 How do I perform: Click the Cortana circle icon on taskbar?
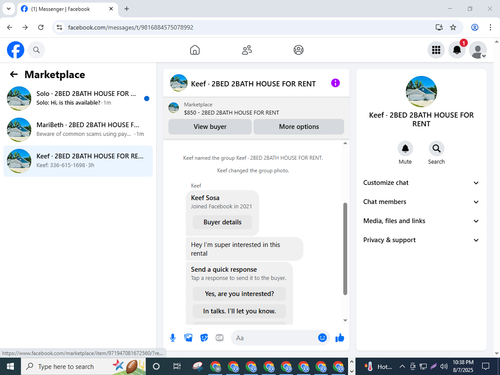click(x=156, y=367)
